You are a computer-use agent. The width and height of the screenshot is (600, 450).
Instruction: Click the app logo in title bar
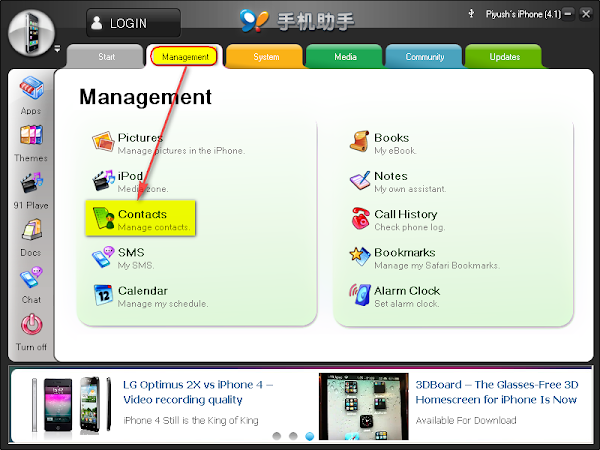pos(254,20)
